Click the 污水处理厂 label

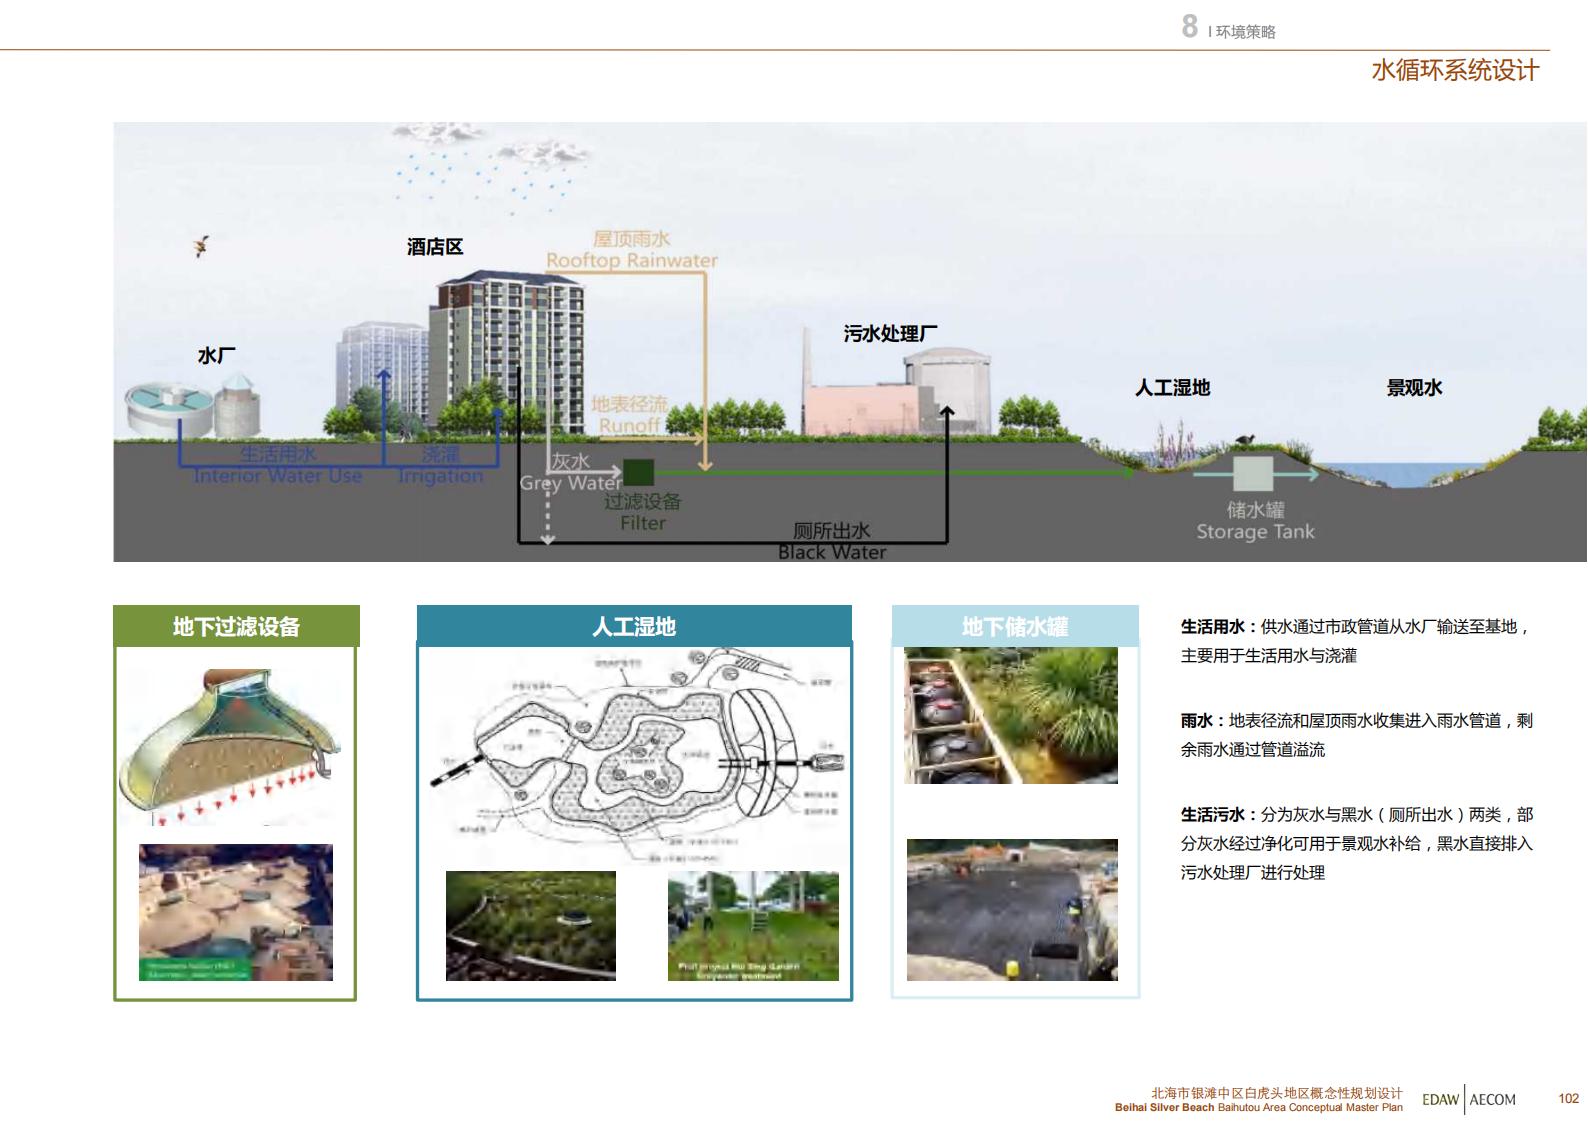pyautogui.click(x=890, y=334)
